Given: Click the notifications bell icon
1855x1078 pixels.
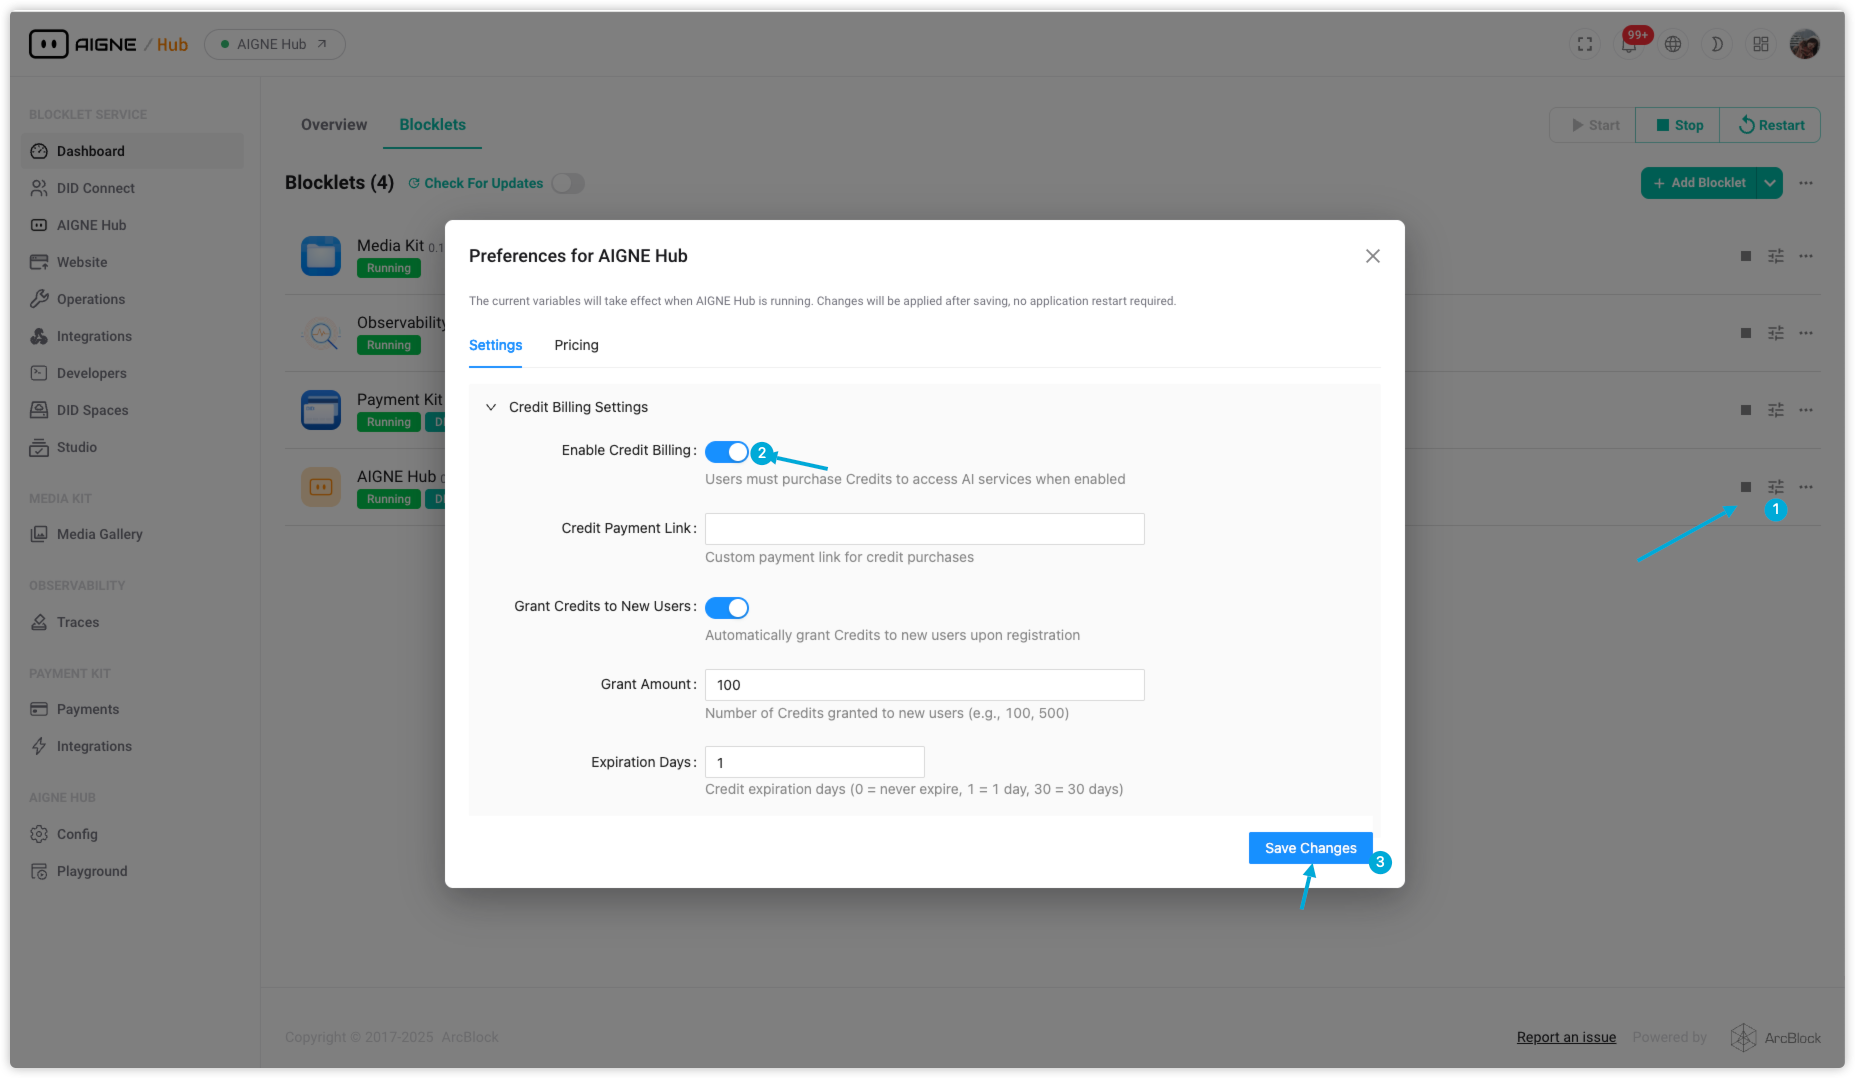Looking at the screenshot, I should tap(1629, 45).
